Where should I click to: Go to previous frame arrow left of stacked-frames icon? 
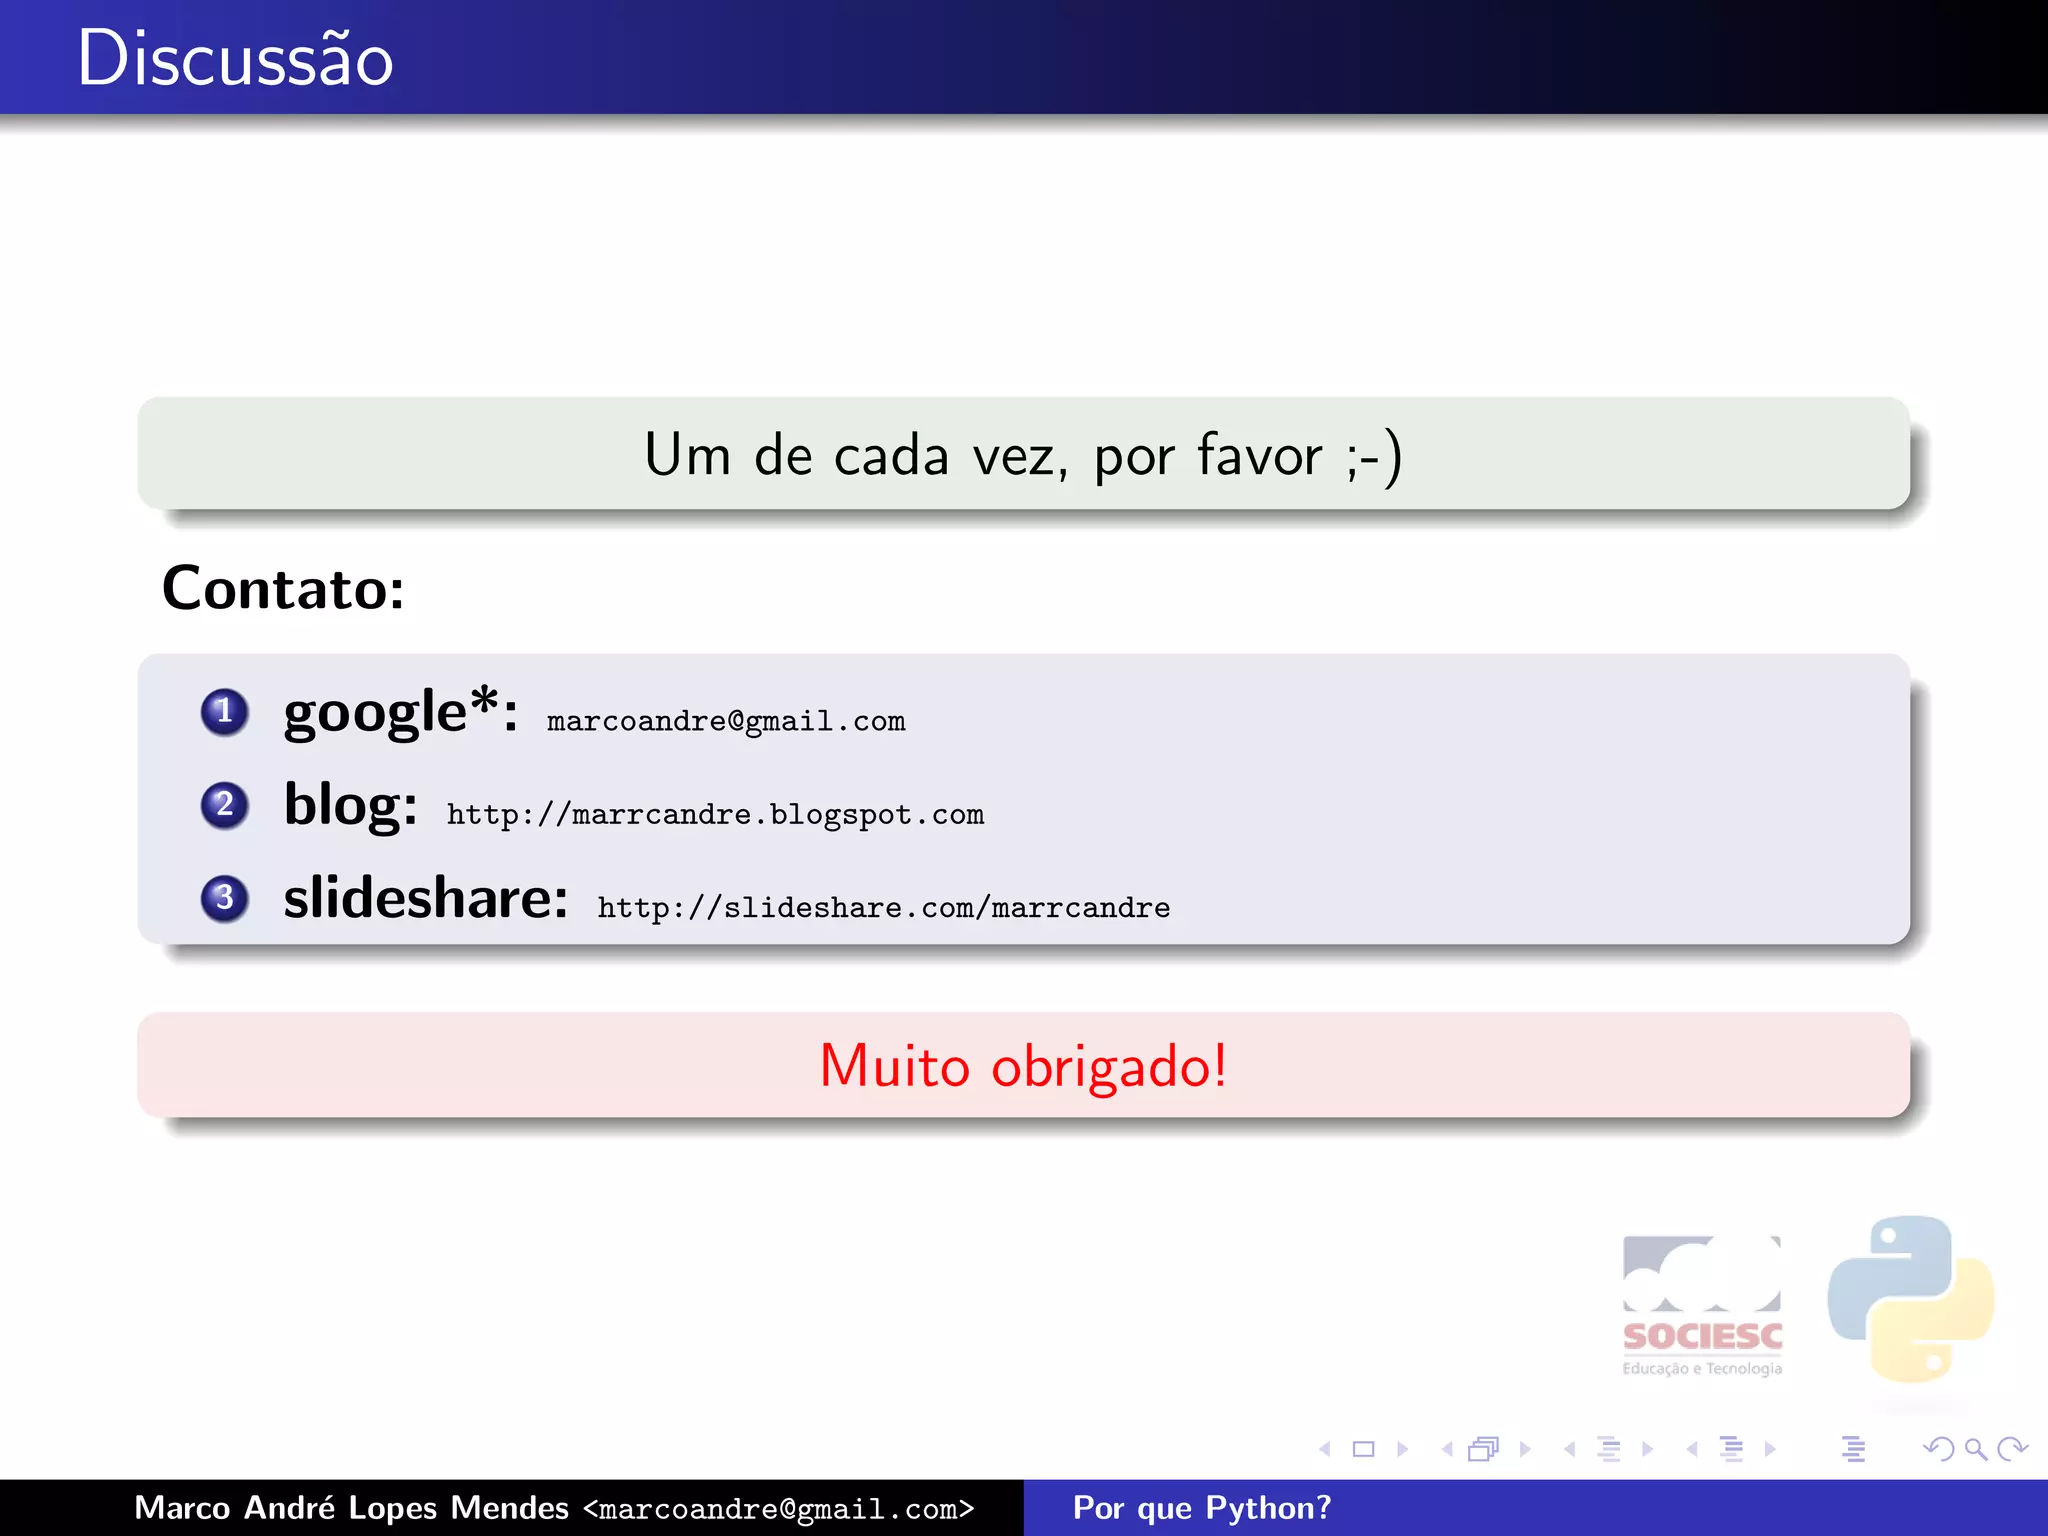click(1447, 1449)
